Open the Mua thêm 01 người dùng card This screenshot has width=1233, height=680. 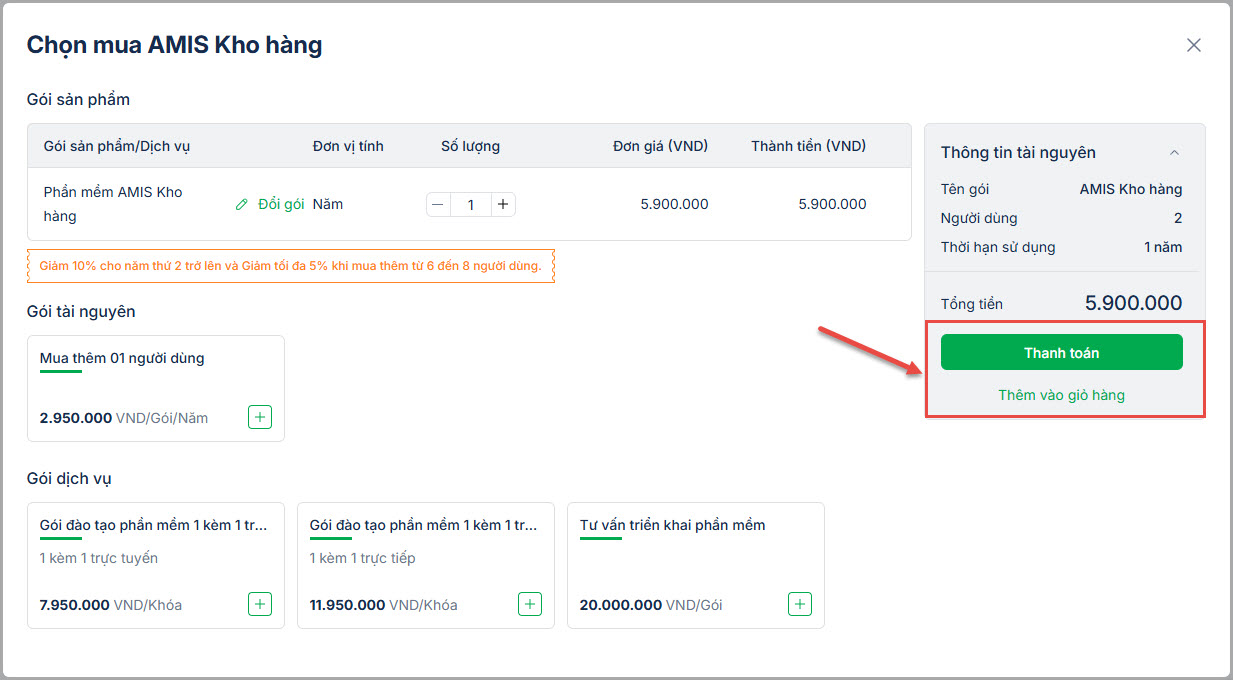click(122, 359)
